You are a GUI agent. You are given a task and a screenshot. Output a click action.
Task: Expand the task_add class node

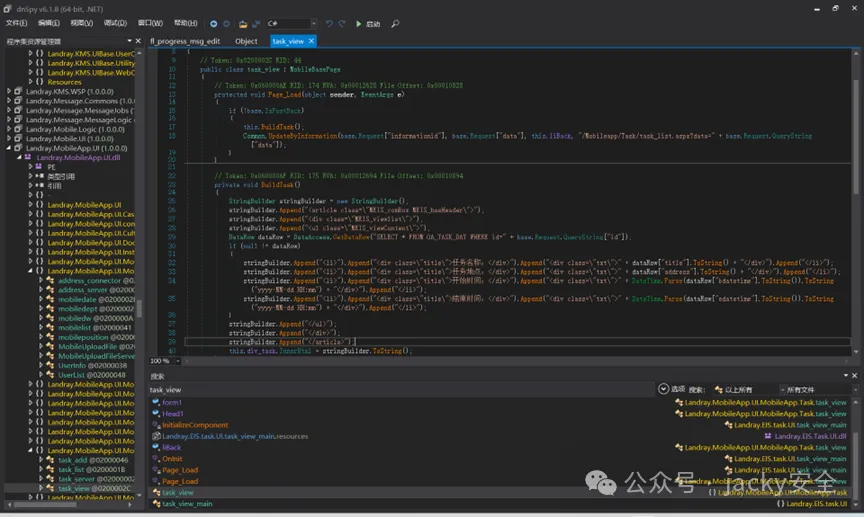(x=41, y=460)
